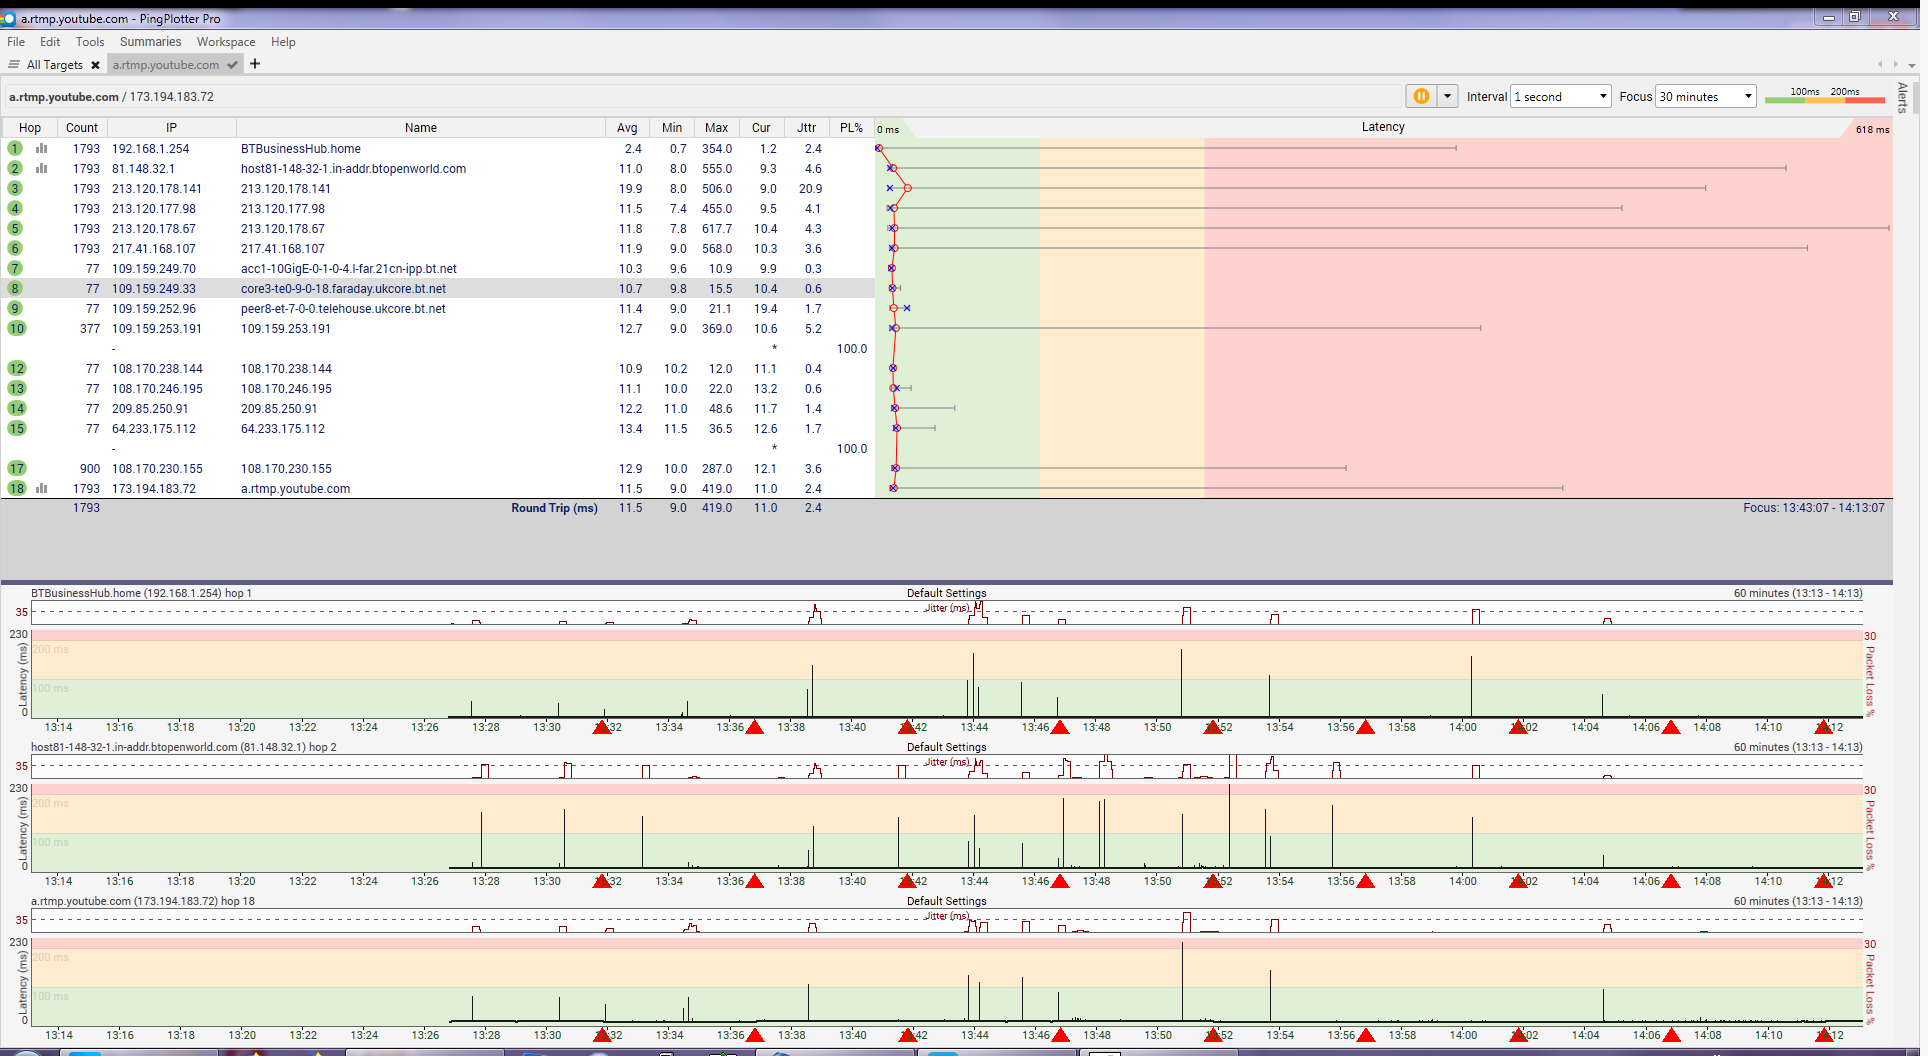Click the hop 12 green number circle

pyautogui.click(x=17, y=368)
